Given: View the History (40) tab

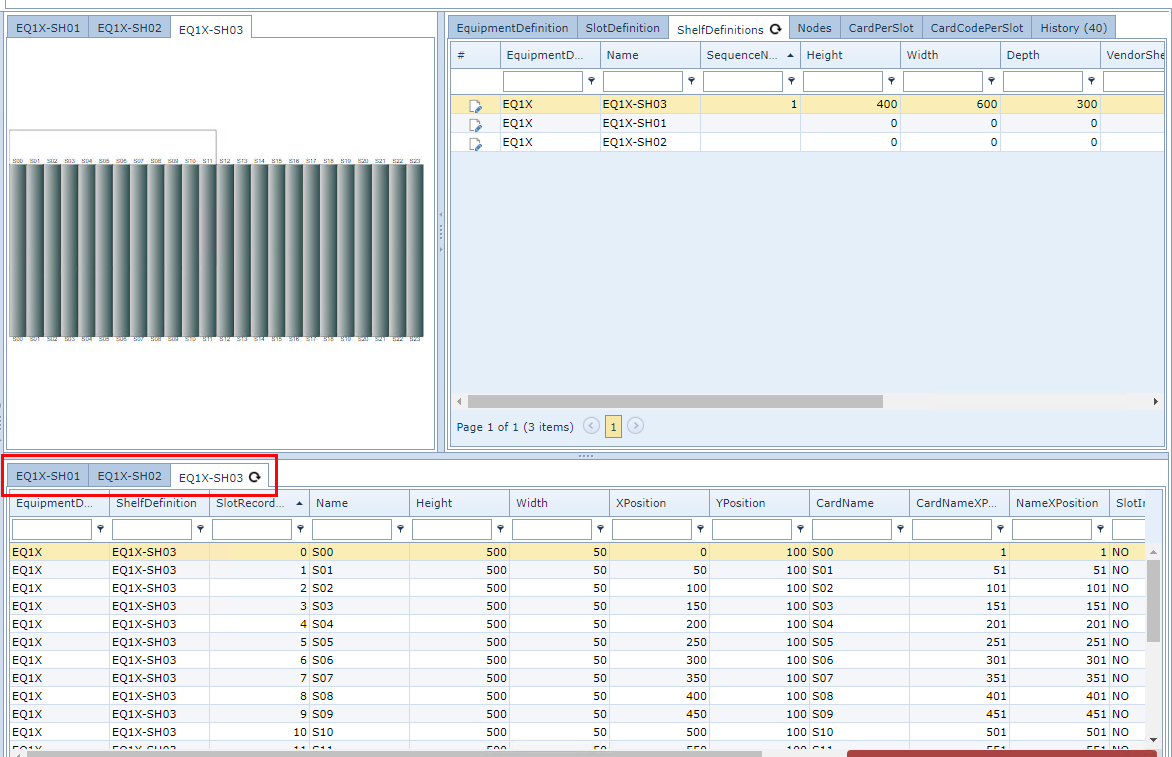Looking at the screenshot, I should tap(1073, 27).
